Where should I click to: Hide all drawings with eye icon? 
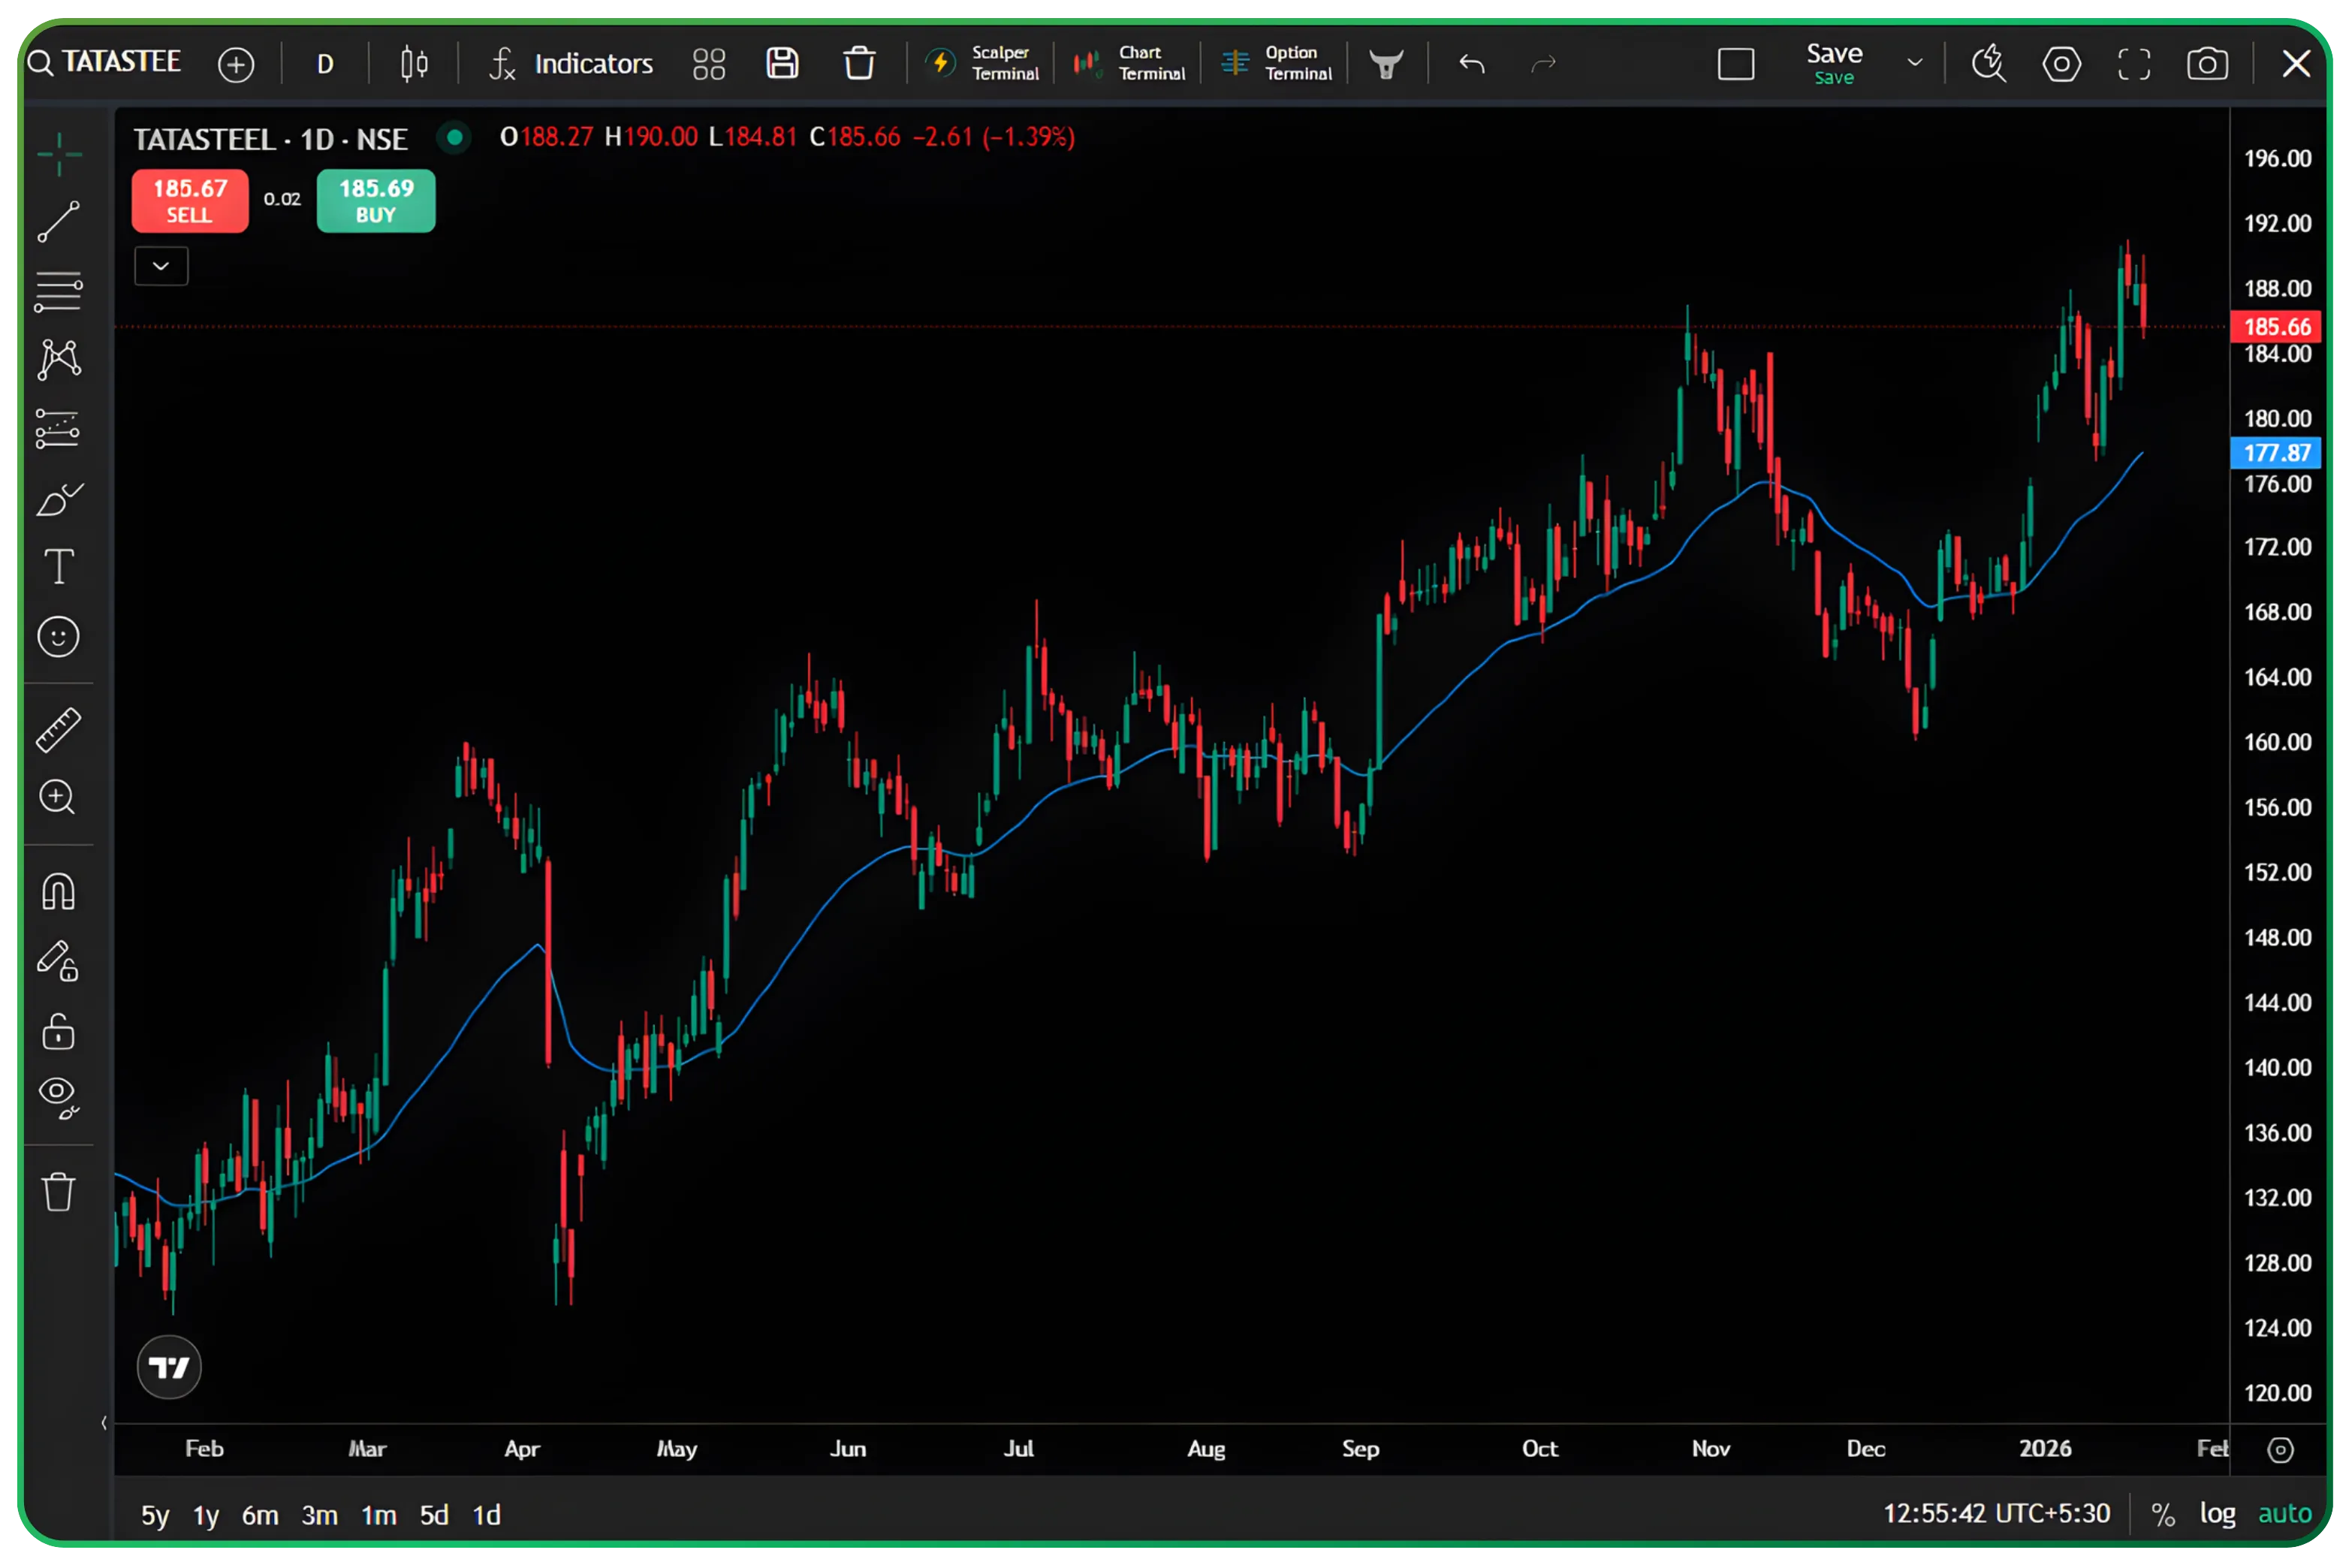coord(58,1097)
